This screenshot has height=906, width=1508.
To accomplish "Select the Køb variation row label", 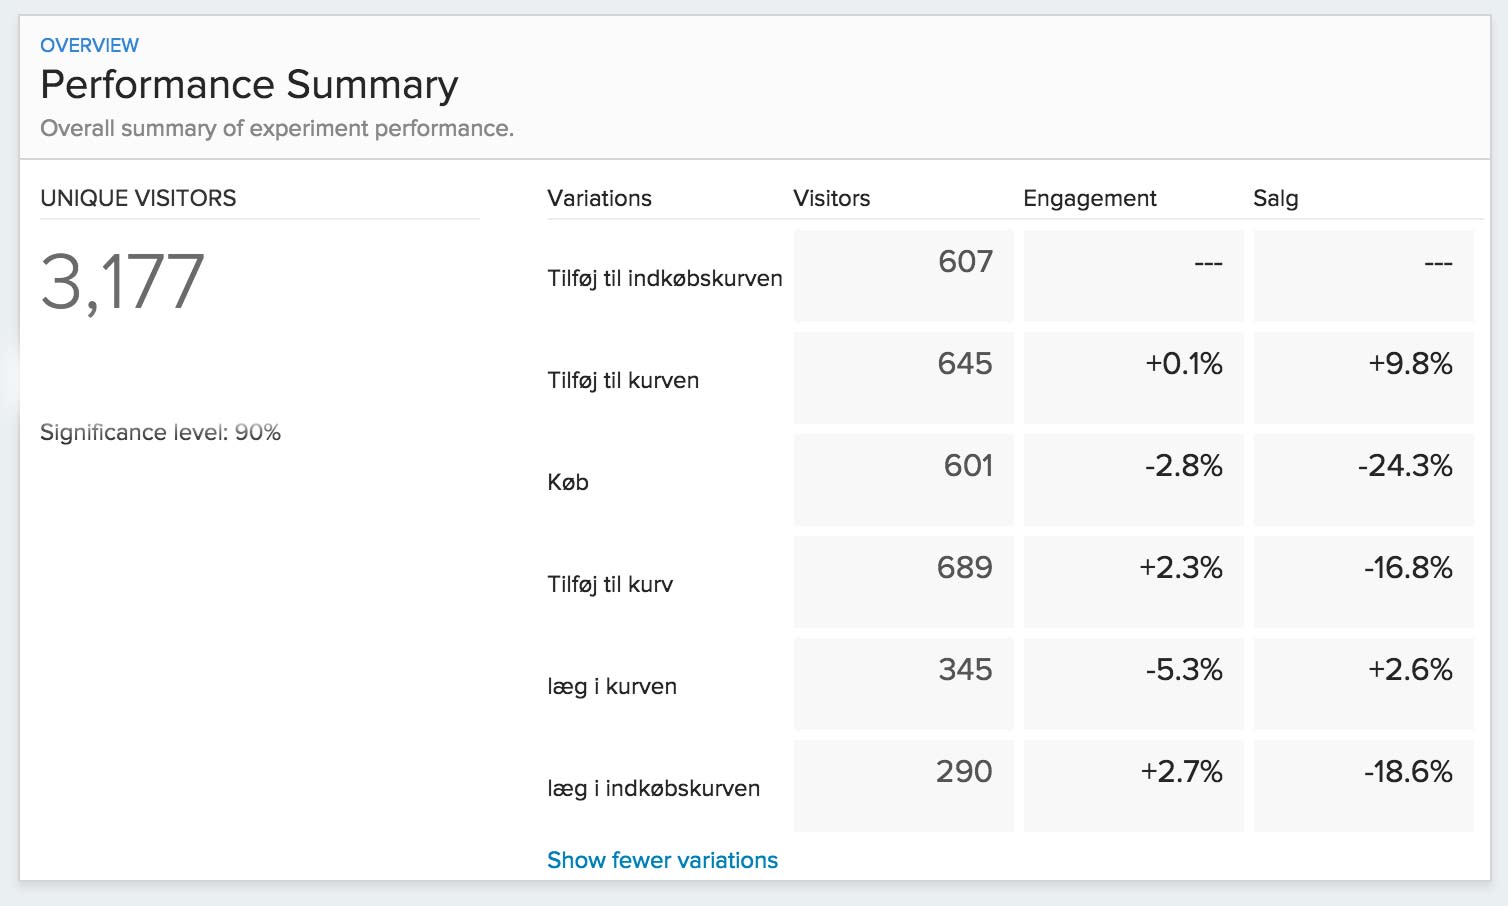I will (x=568, y=482).
